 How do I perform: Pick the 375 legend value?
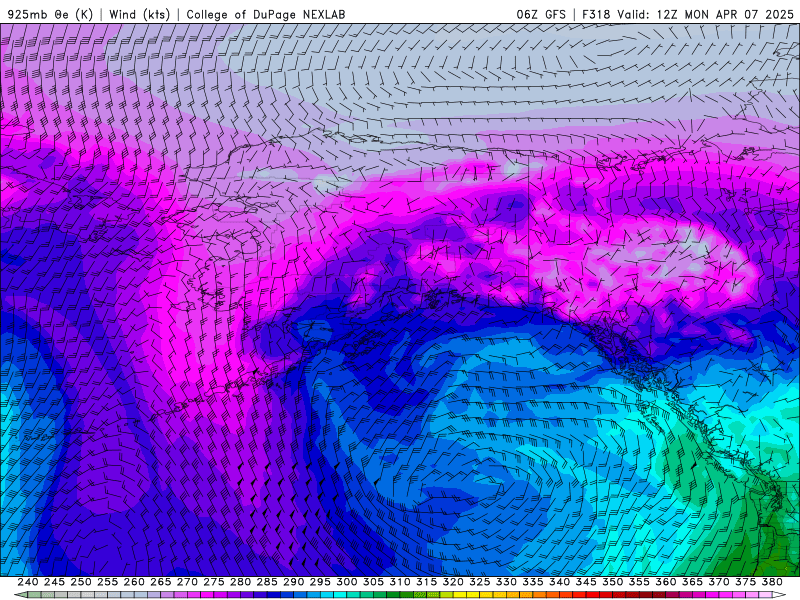[x=745, y=582]
